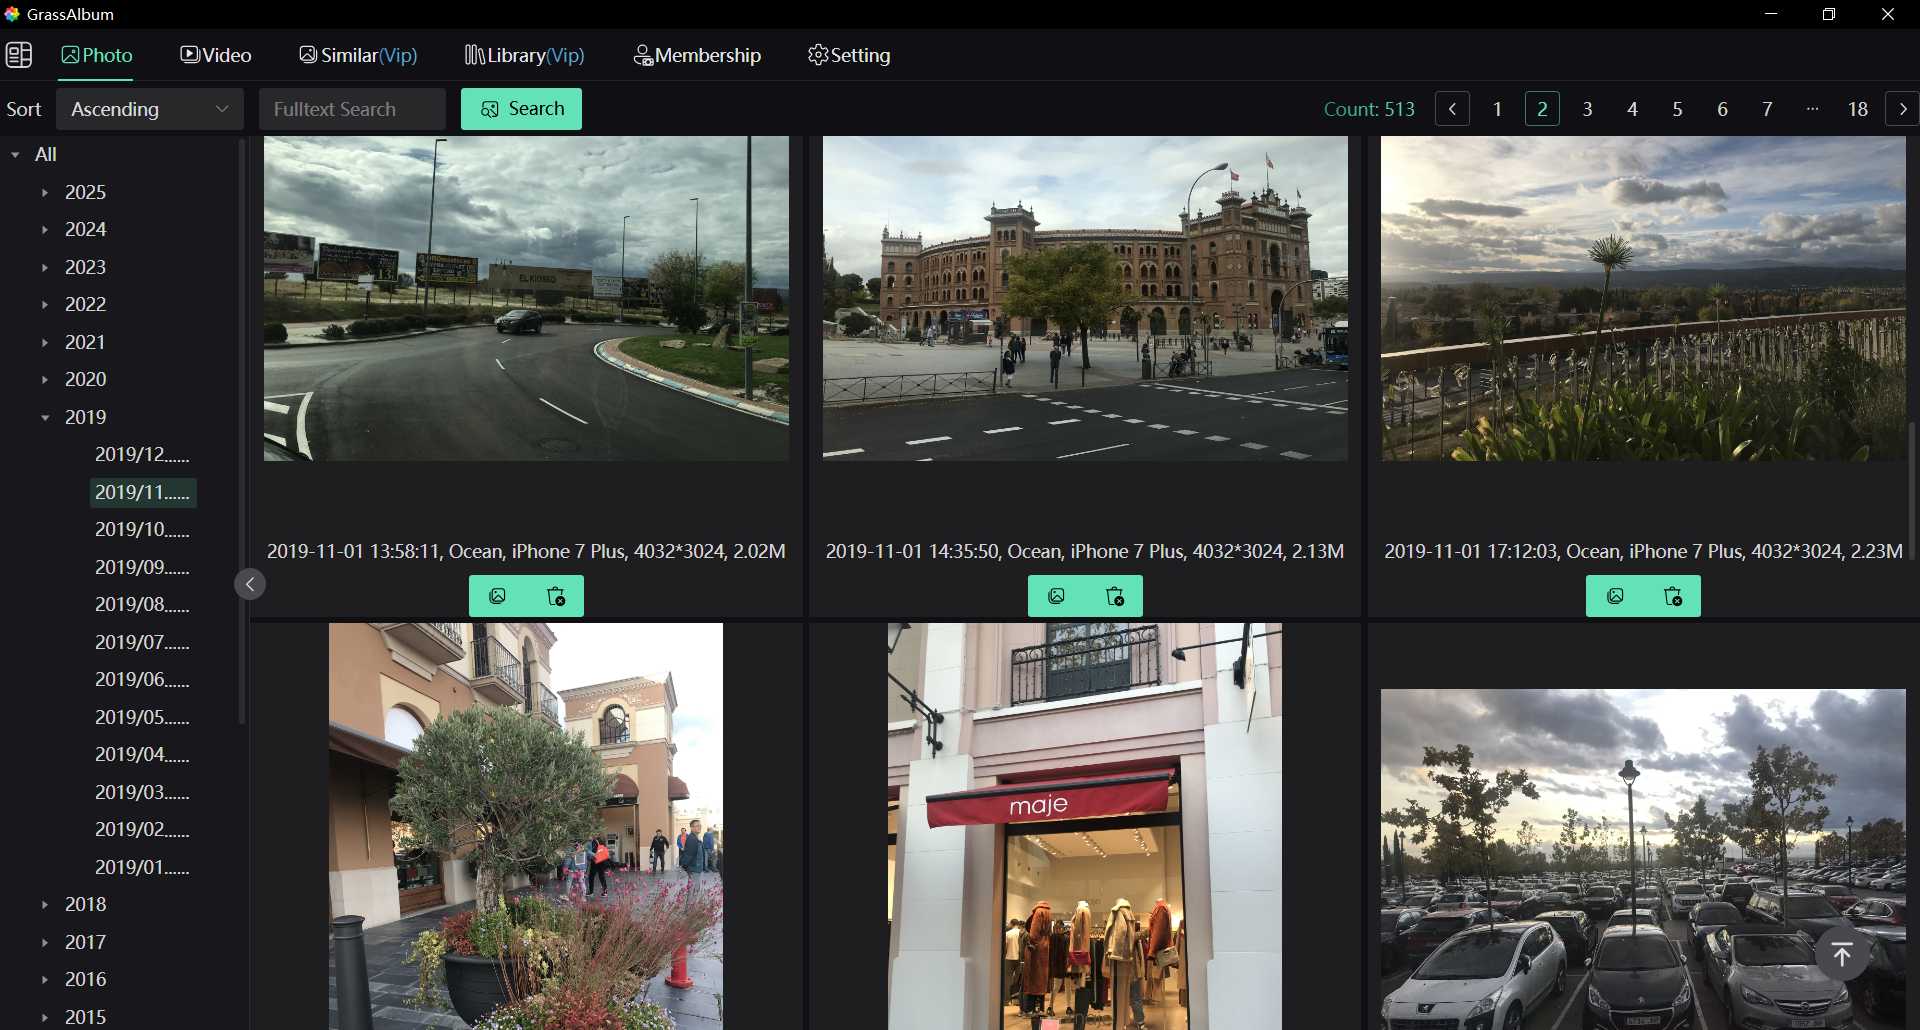Expand the 2025 year entry

(x=44, y=192)
